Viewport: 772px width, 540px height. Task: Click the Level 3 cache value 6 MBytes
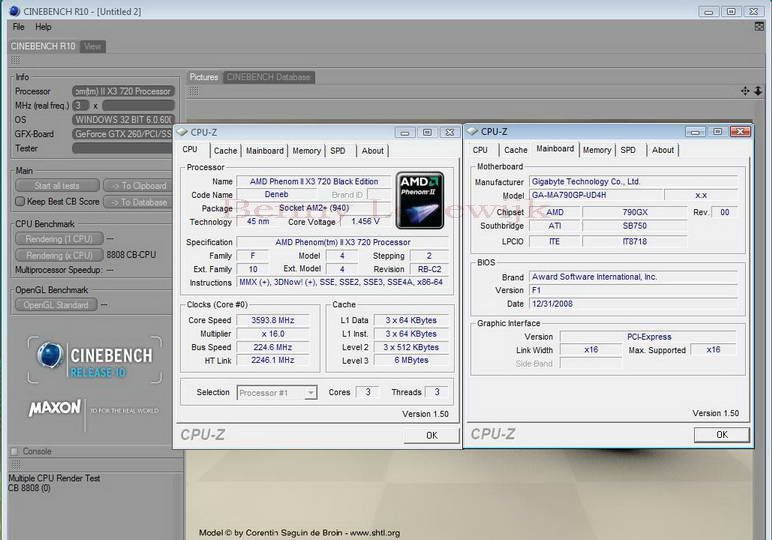(x=411, y=360)
